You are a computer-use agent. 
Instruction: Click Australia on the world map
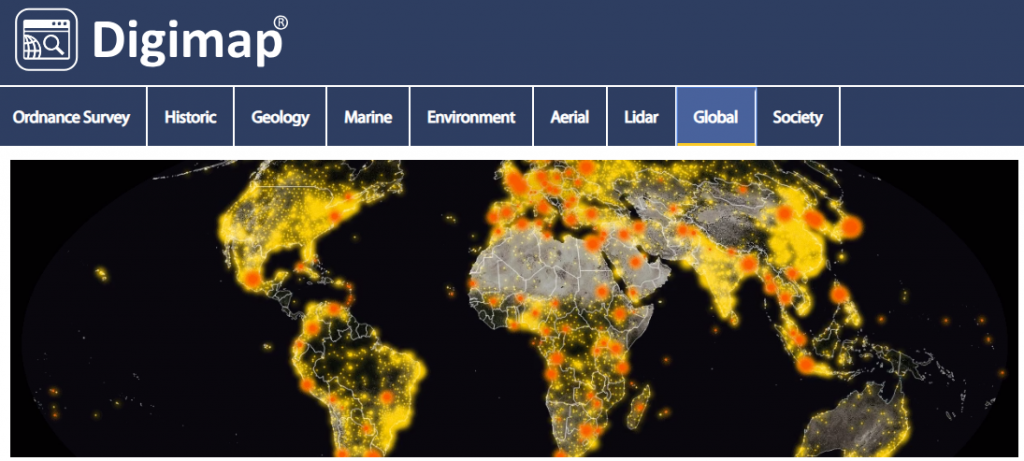click(x=862, y=420)
